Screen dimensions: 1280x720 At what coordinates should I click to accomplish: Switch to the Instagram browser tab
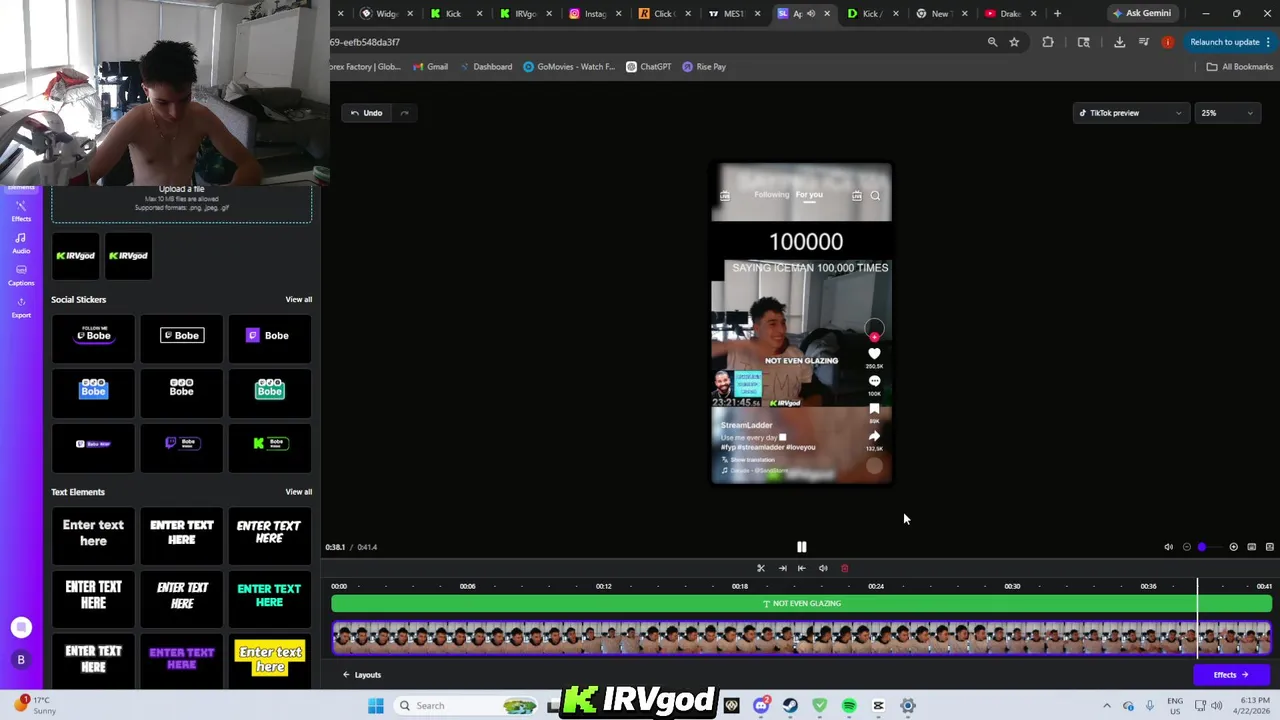tap(595, 14)
